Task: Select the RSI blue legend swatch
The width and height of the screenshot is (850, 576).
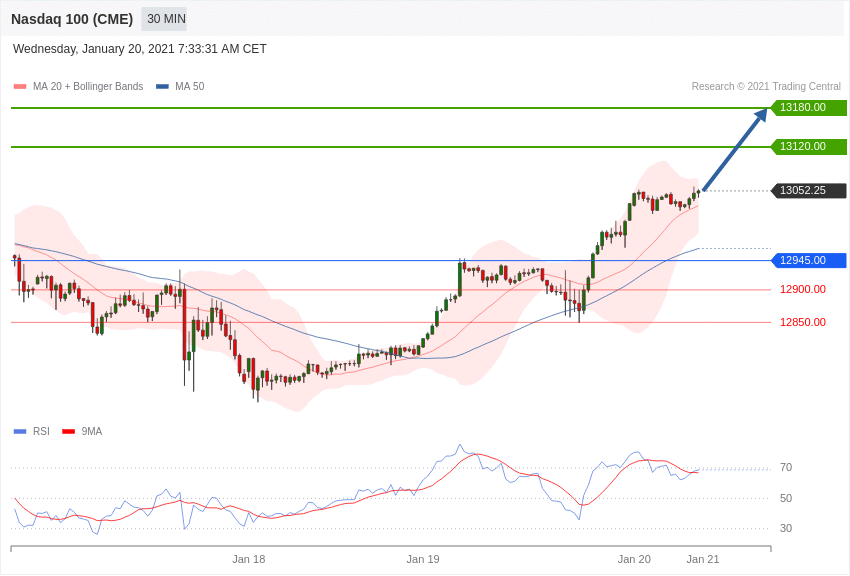Action: coord(20,432)
